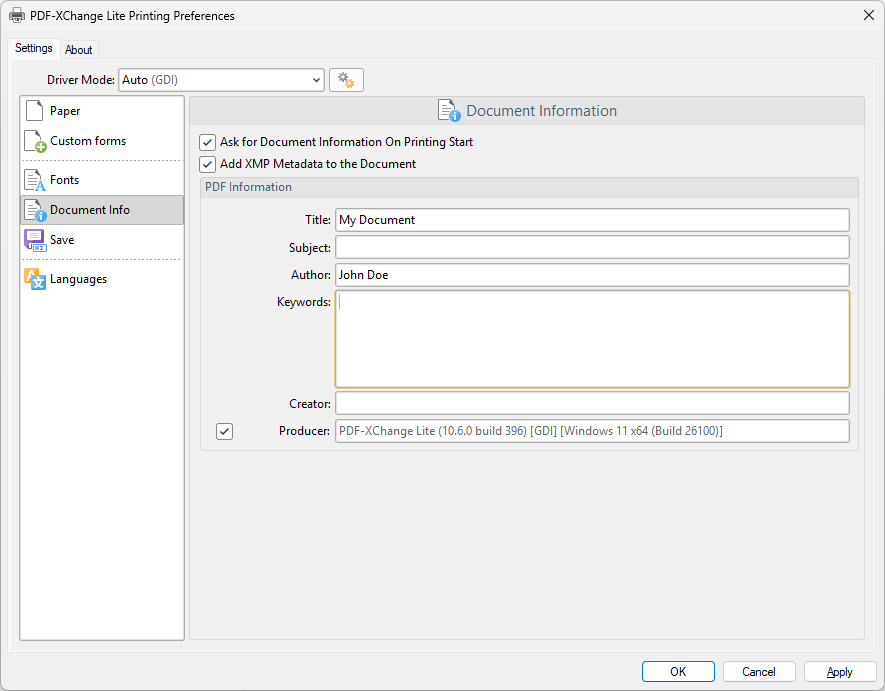
Task: Switch to the About tab
Action: coord(79,50)
